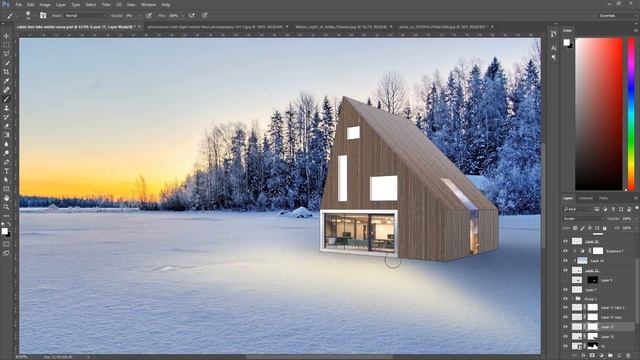640x360 pixels.
Task: Select the Horizontal Type tool
Action: [6, 171]
